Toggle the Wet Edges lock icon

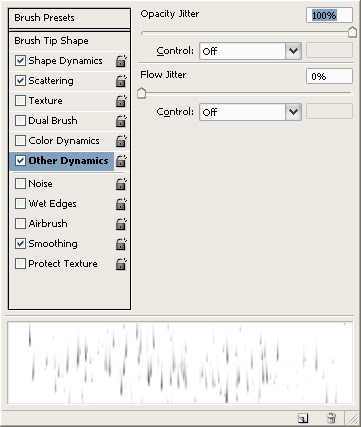coord(121,204)
